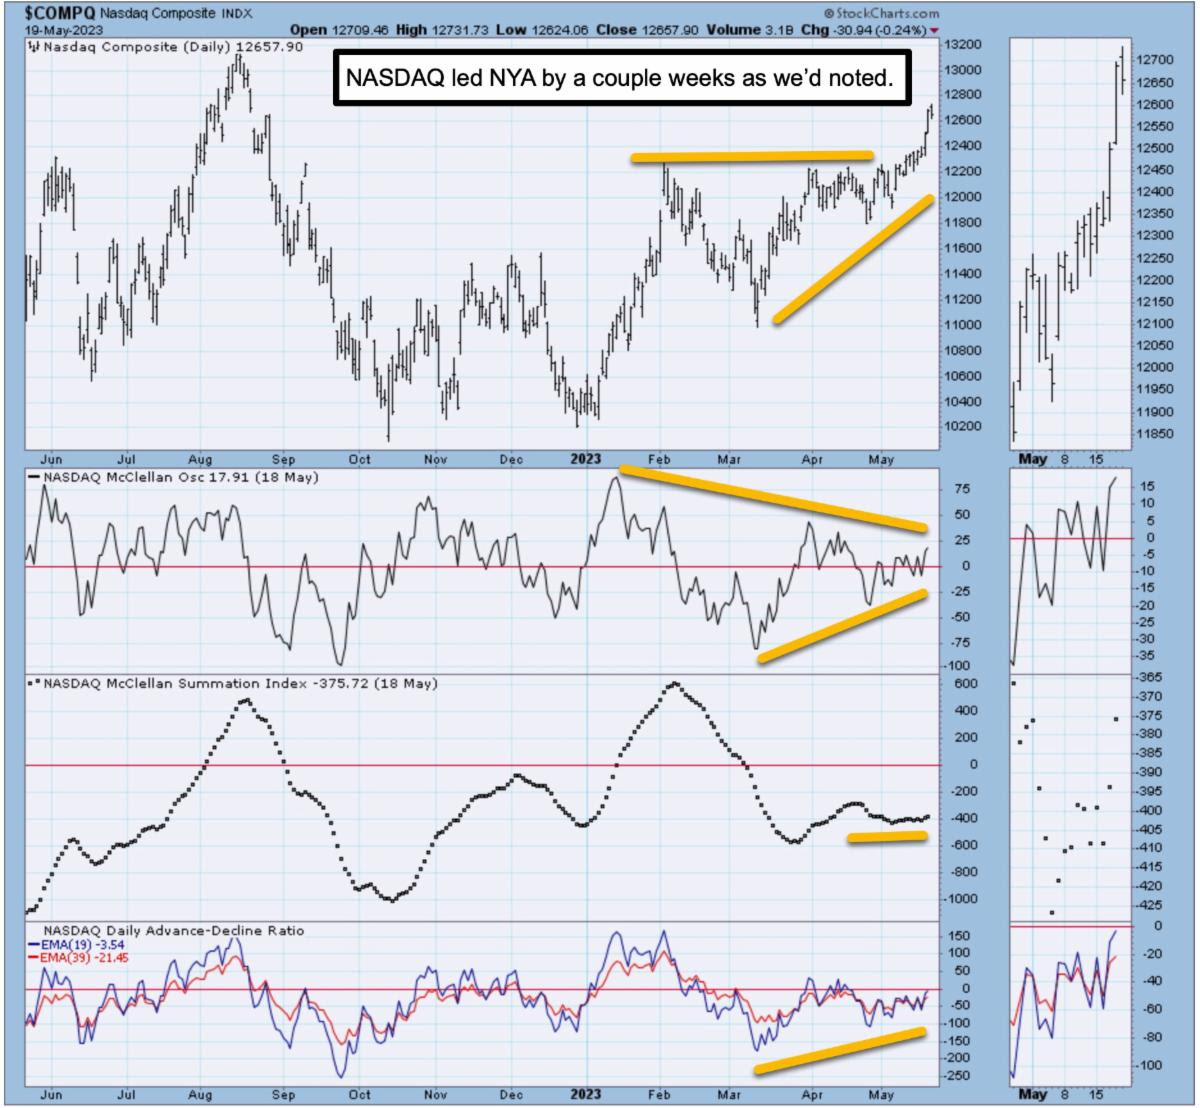Click the 10800 price axis label

tap(964, 350)
